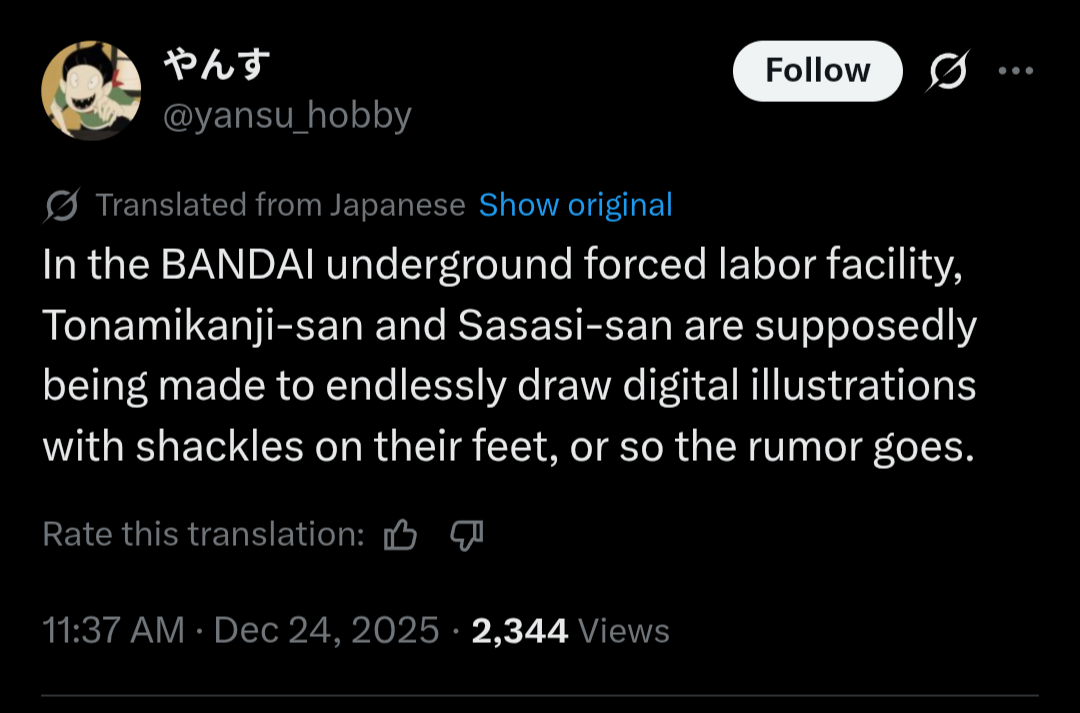
Task: Show original Japanese post text
Action: [575, 205]
